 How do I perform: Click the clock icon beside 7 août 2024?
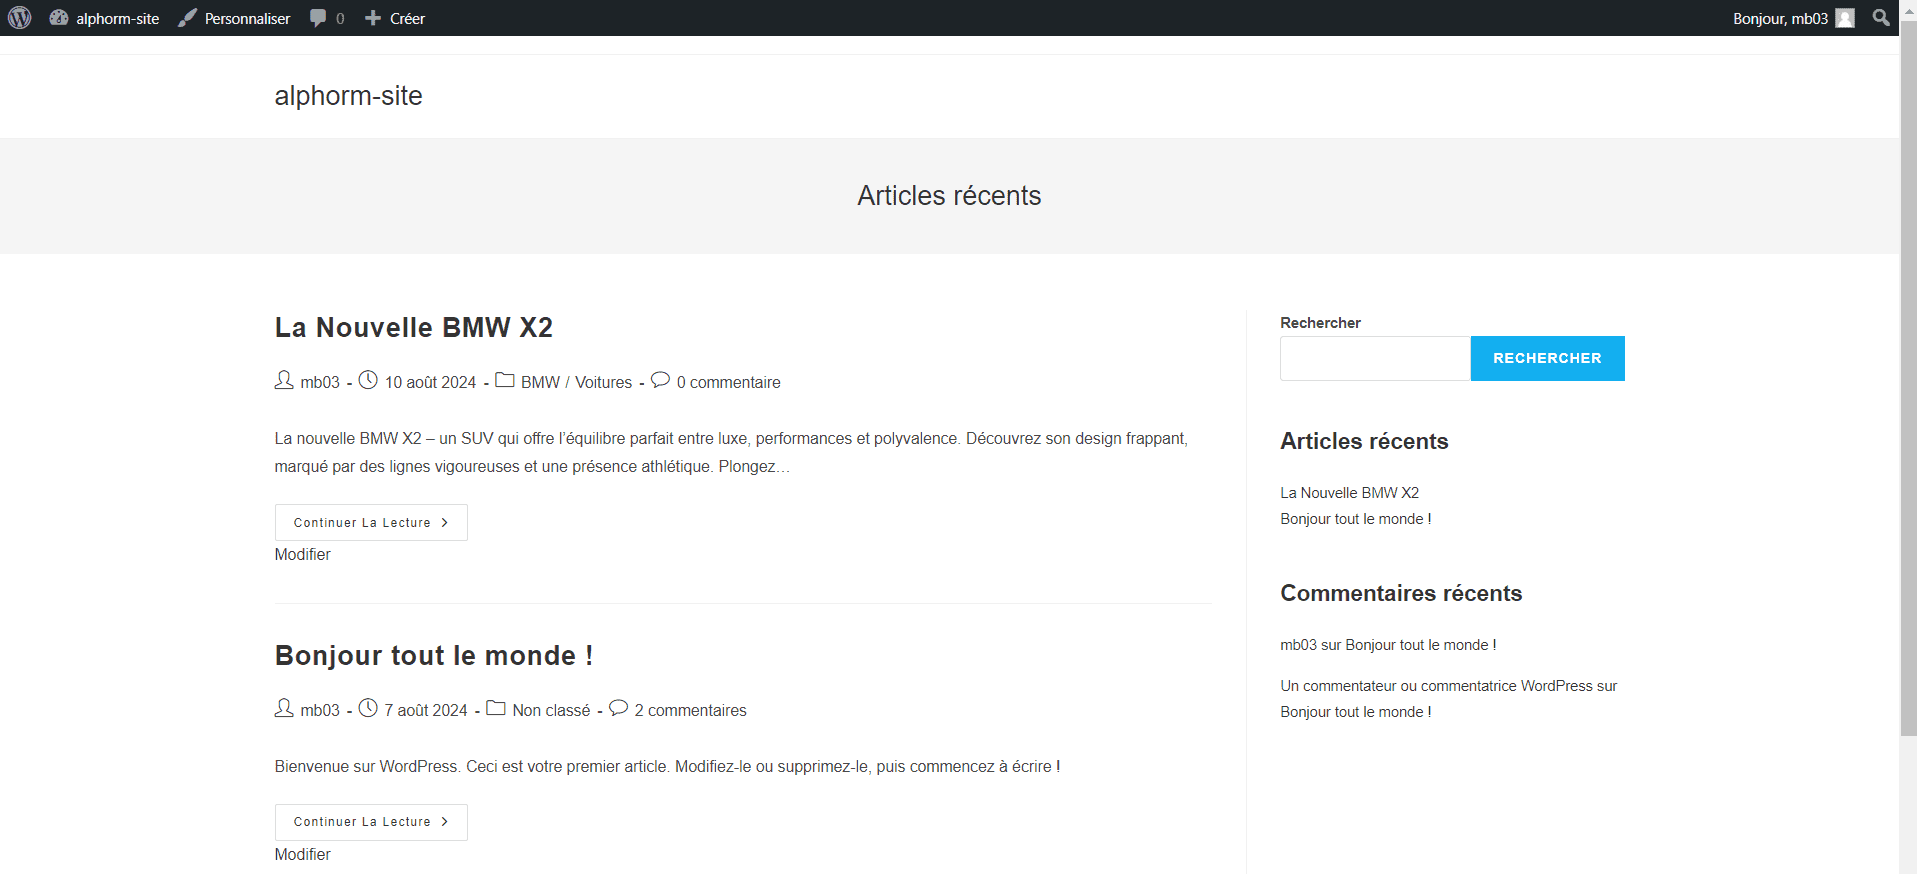click(368, 708)
